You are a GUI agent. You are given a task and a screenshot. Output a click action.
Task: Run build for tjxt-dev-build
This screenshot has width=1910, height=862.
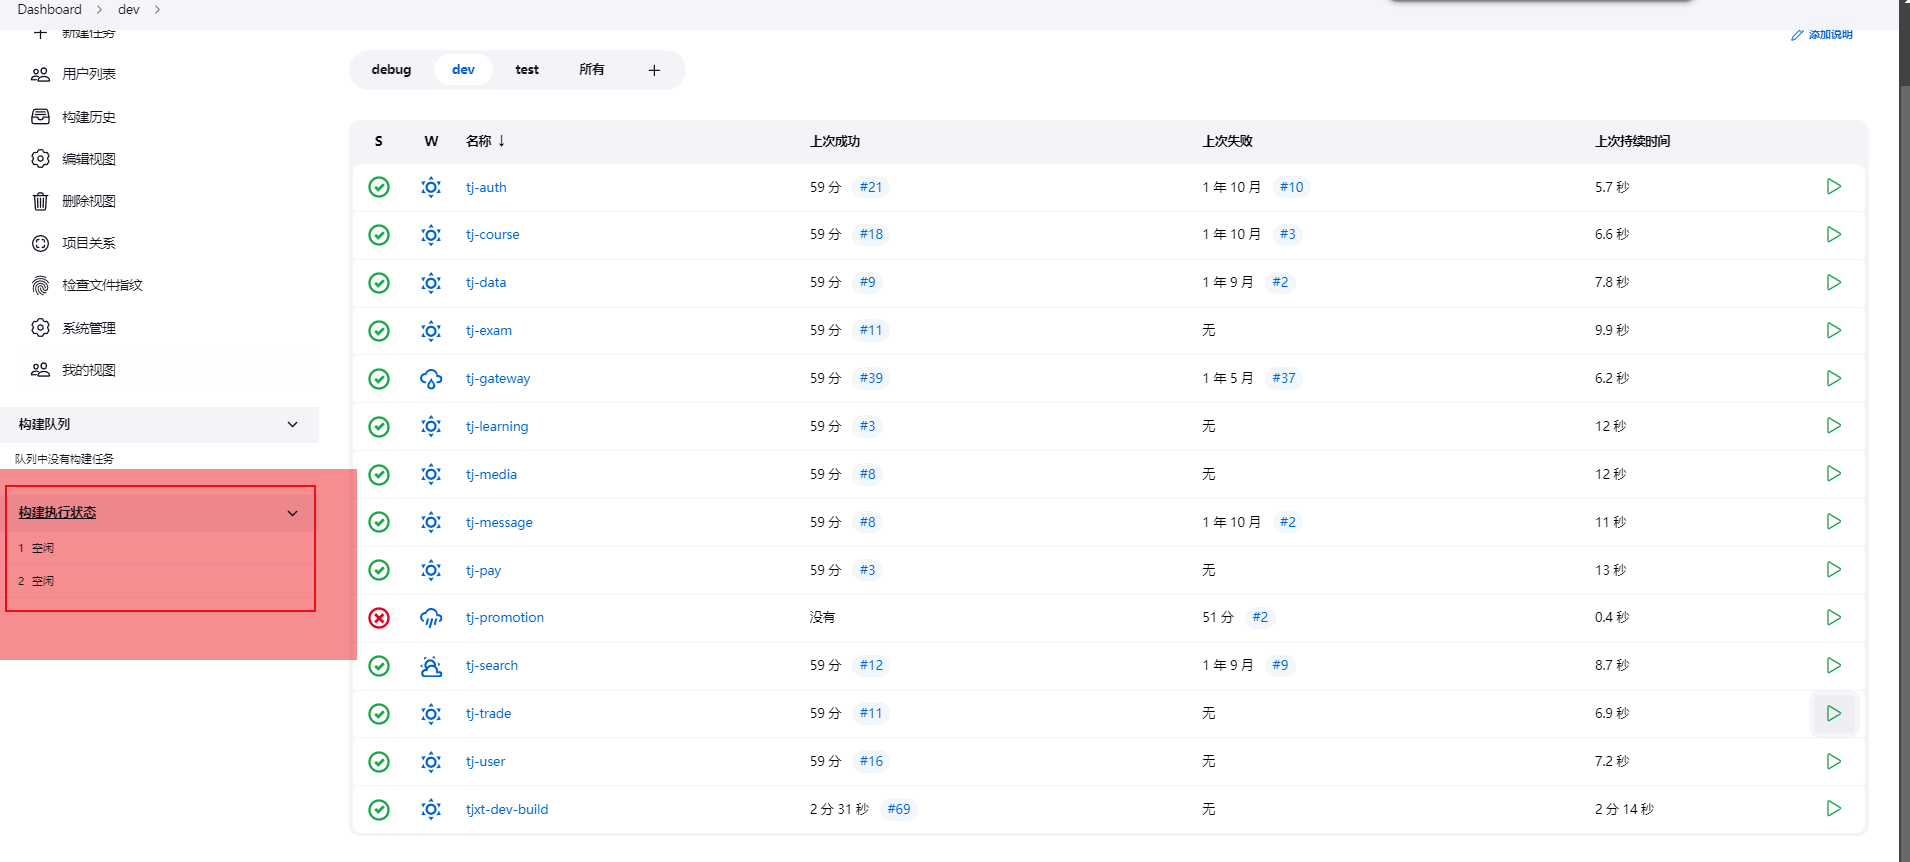coord(1833,808)
